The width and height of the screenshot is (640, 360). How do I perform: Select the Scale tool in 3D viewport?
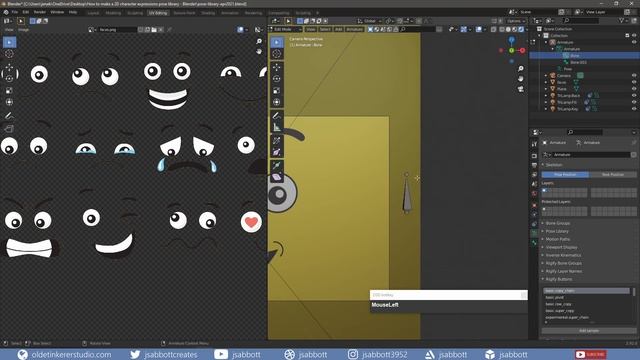[x=277, y=90]
